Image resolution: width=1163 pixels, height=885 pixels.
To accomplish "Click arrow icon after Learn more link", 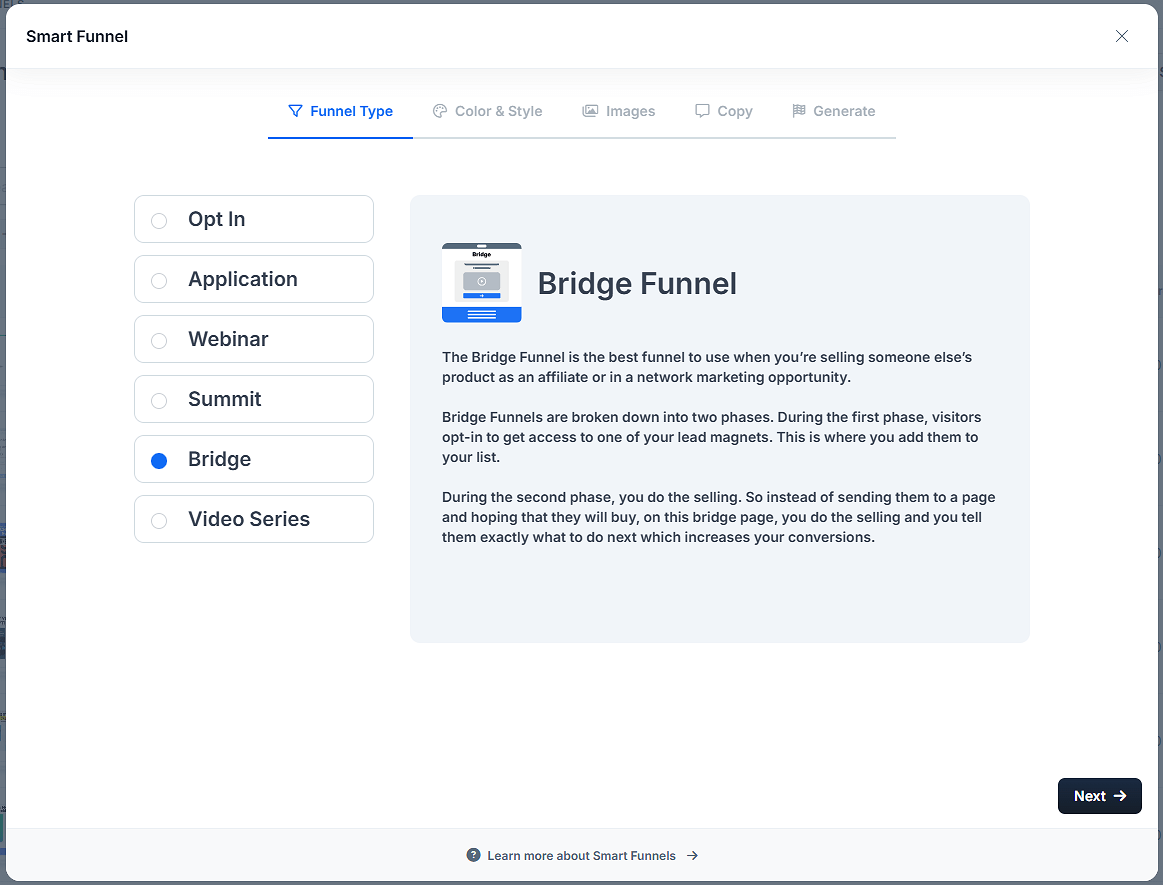I will [692, 855].
